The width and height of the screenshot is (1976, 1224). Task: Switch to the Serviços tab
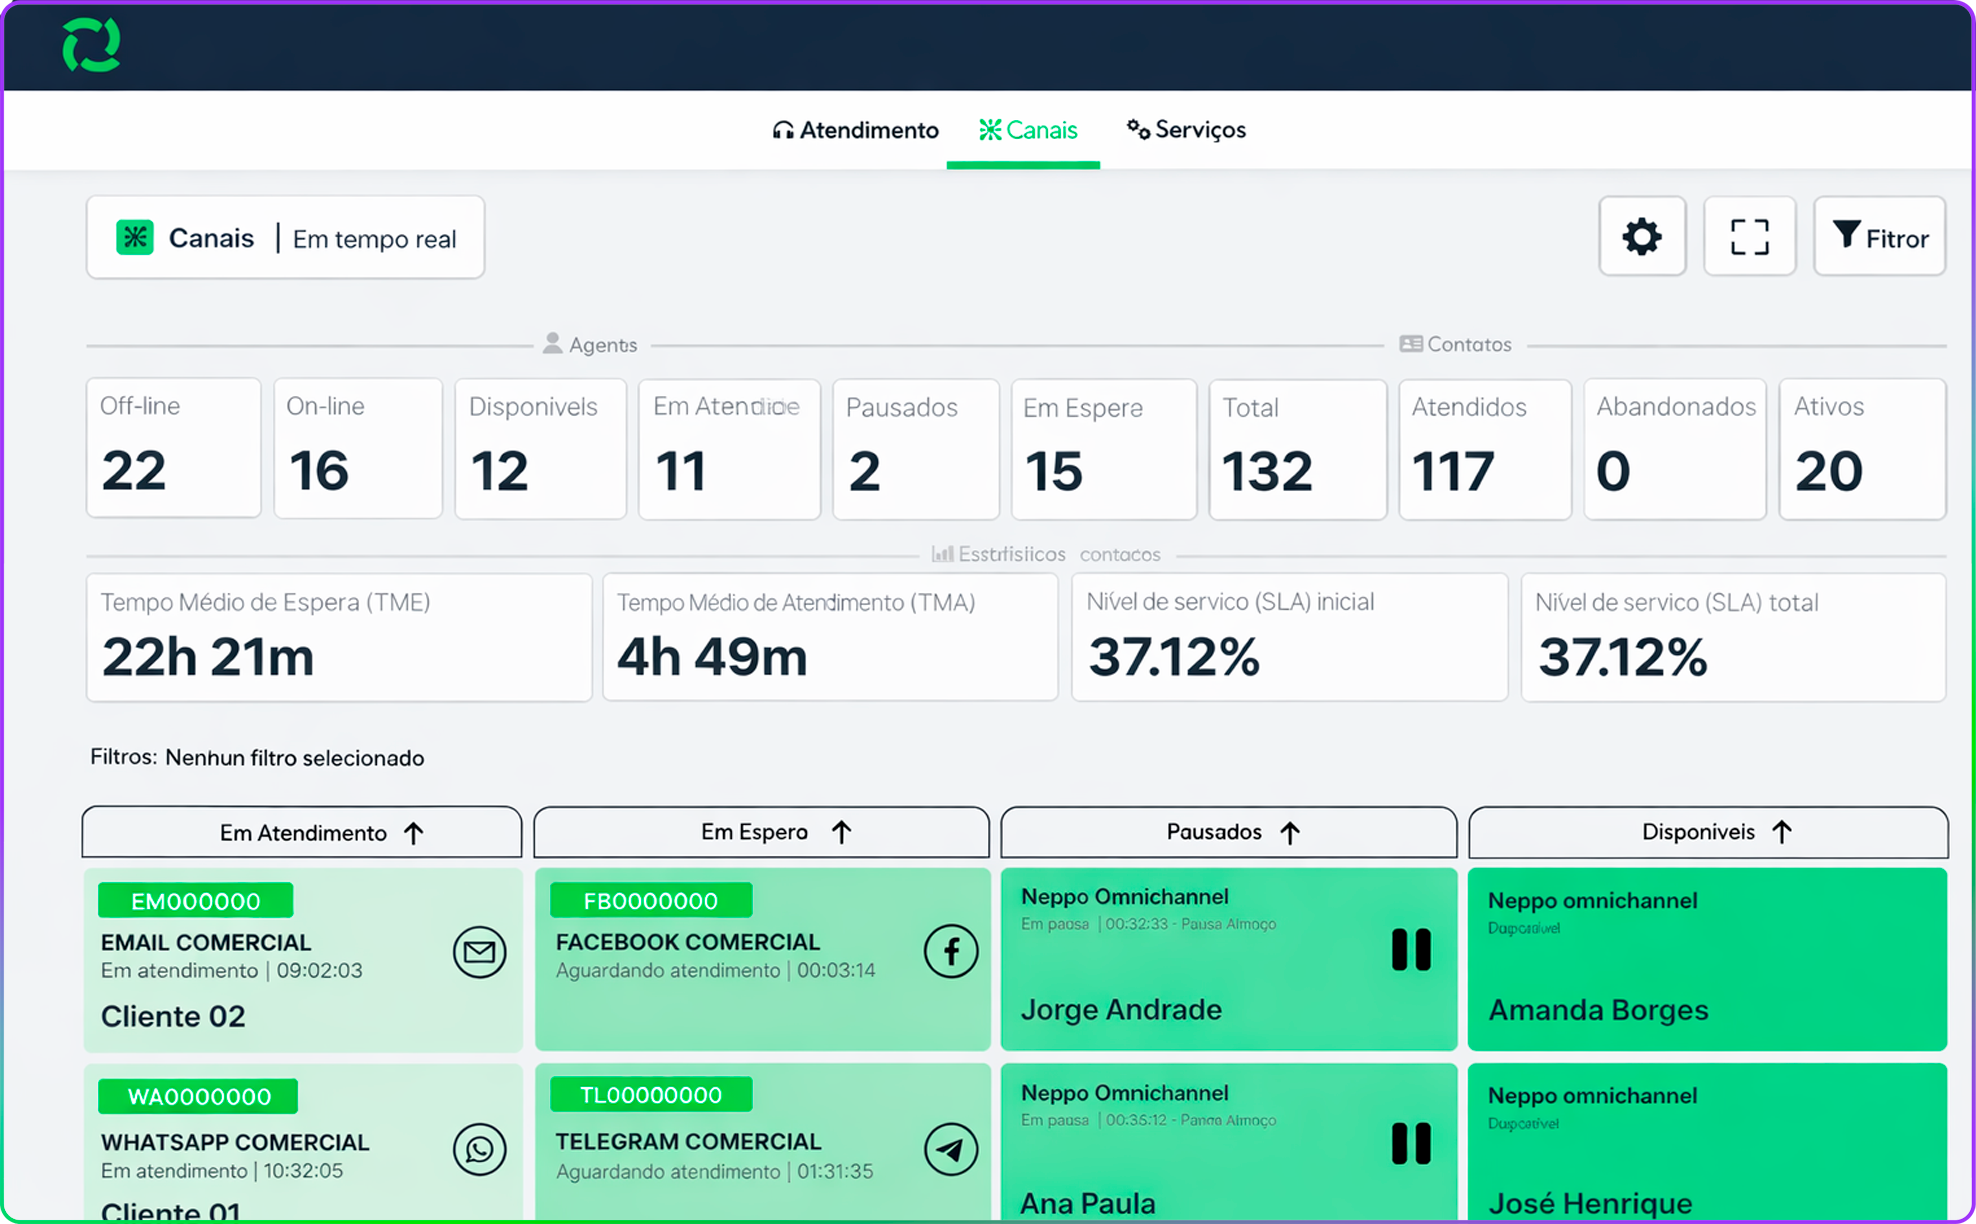1186,130
